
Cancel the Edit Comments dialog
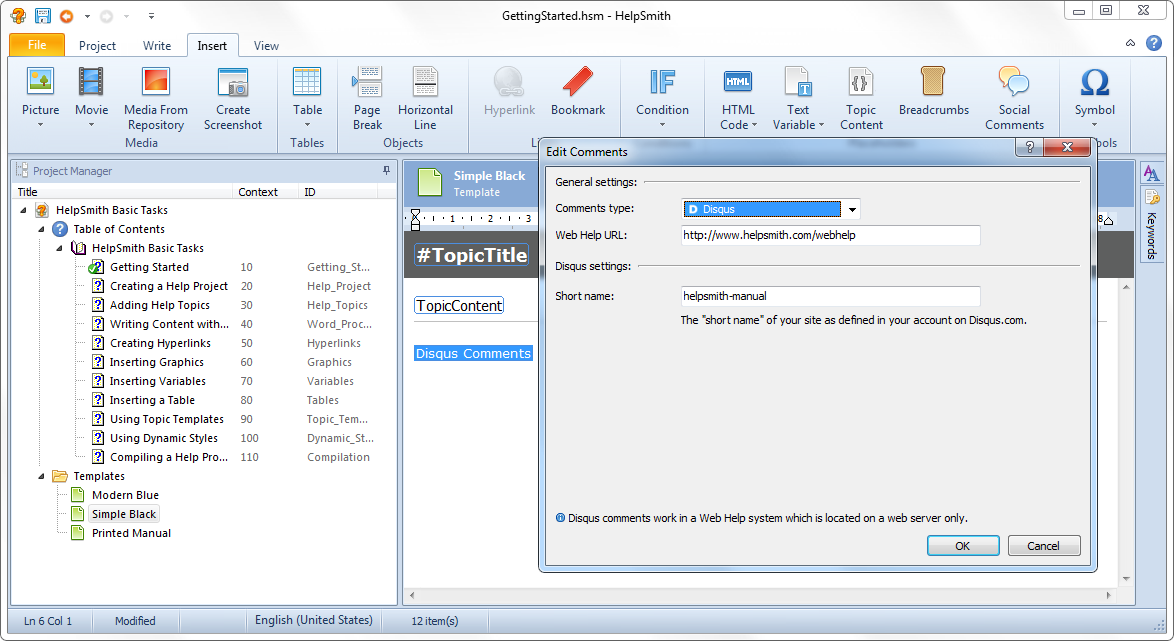click(x=1044, y=546)
